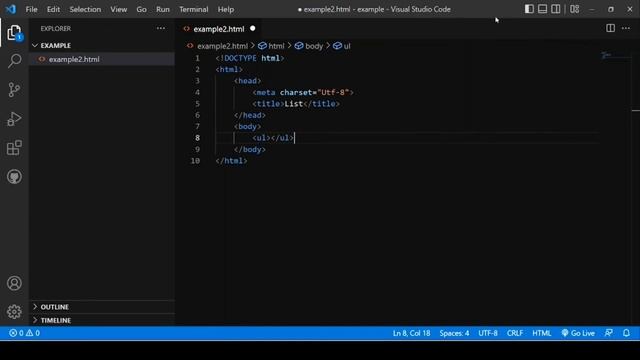Click the VS Code logo icon
The image size is (640, 360).
(10, 9)
